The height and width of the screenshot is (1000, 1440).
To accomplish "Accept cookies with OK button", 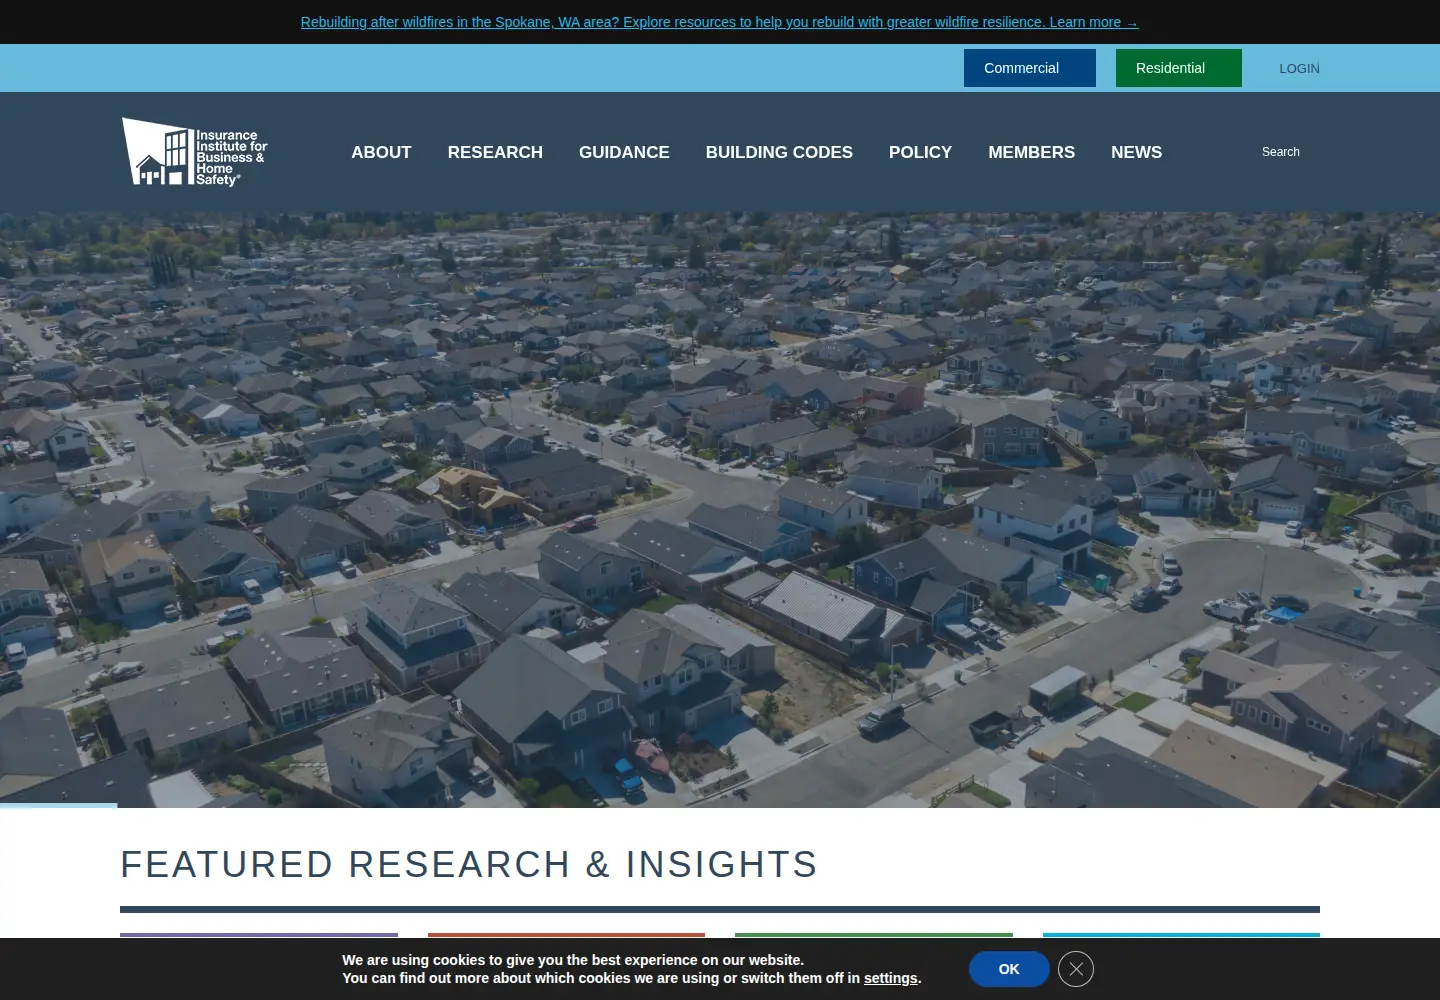I will point(1009,969).
